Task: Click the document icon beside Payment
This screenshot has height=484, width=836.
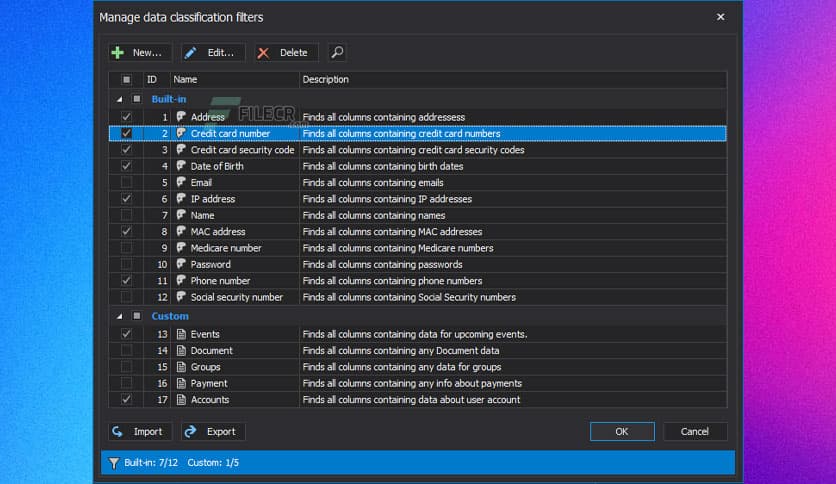Action: (181, 383)
